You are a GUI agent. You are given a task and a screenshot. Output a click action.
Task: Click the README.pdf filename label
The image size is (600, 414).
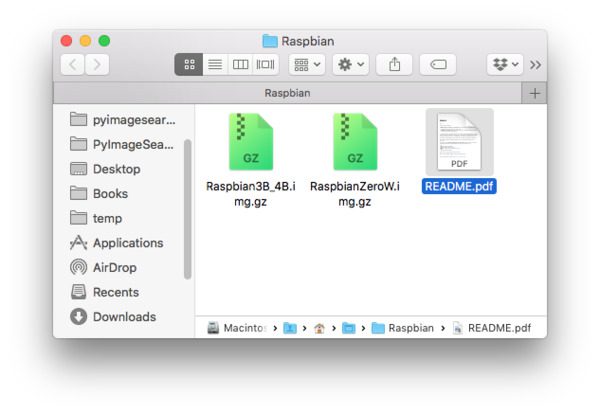coord(459,186)
